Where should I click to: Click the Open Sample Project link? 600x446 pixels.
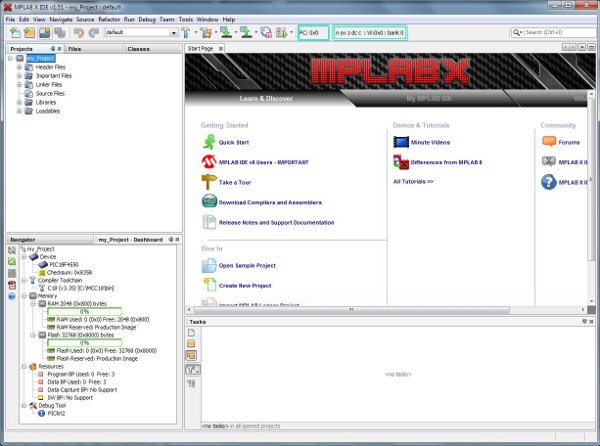click(247, 265)
